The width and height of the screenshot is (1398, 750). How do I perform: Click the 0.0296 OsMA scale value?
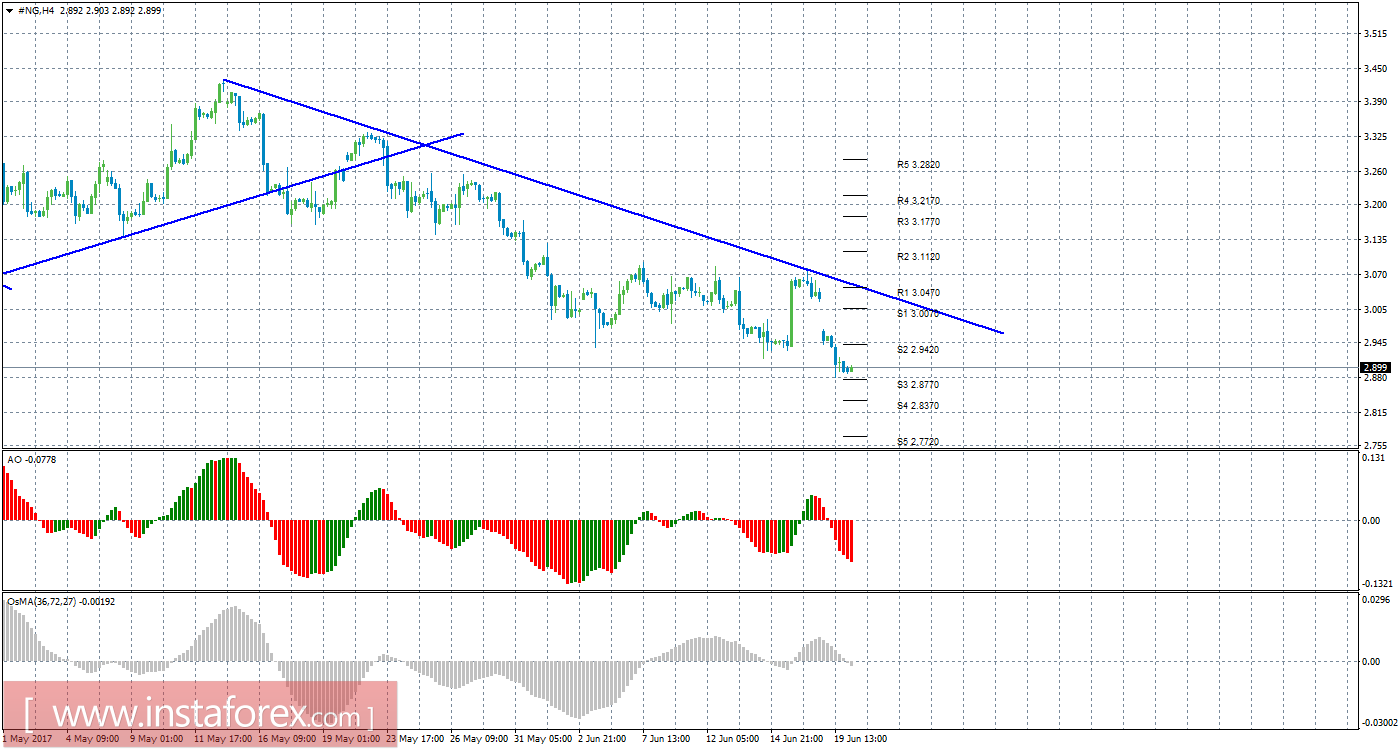[x=1377, y=600]
